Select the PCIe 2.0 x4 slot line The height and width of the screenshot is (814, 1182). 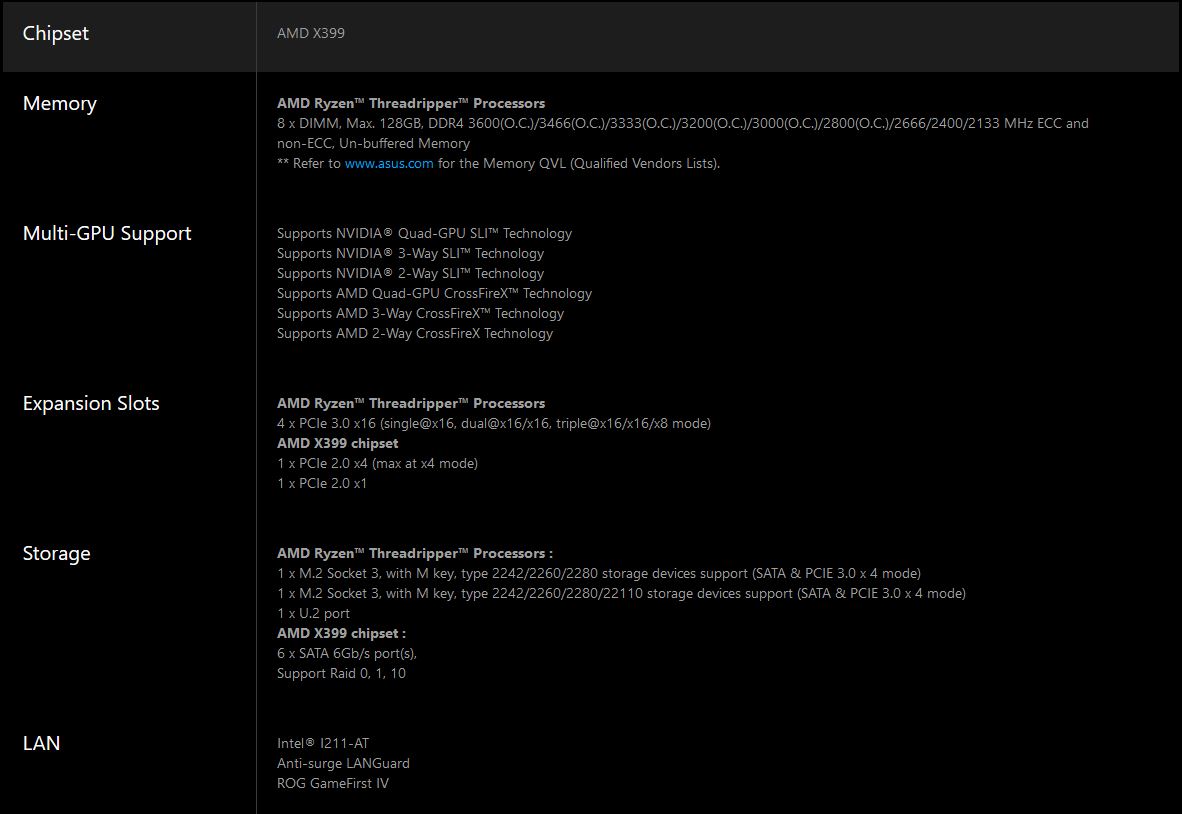click(x=377, y=463)
